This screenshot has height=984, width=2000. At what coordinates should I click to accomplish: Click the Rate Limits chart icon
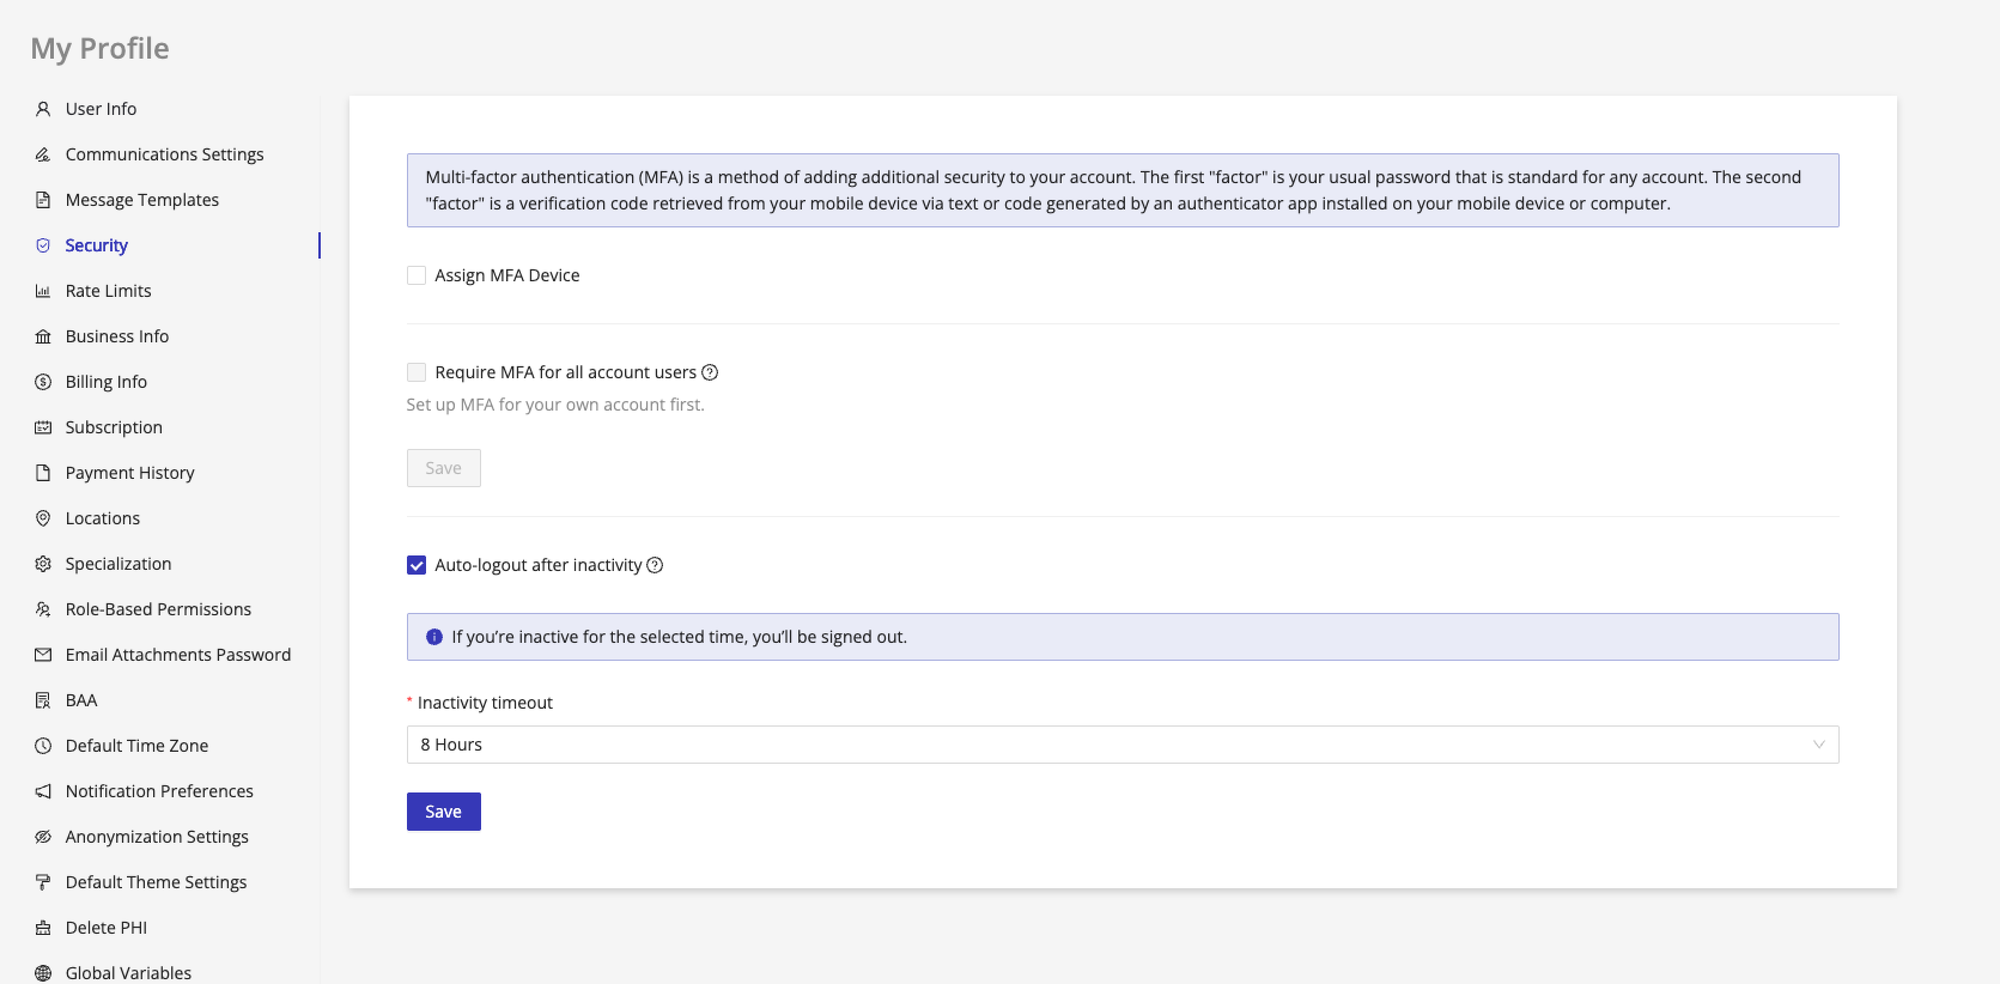(x=43, y=291)
